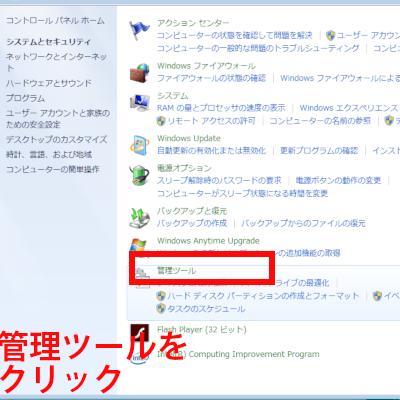The height and width of the screenshot is (400, 400).
Task: Open Windows ファイアウォール heading
Action: pos(206,66)
